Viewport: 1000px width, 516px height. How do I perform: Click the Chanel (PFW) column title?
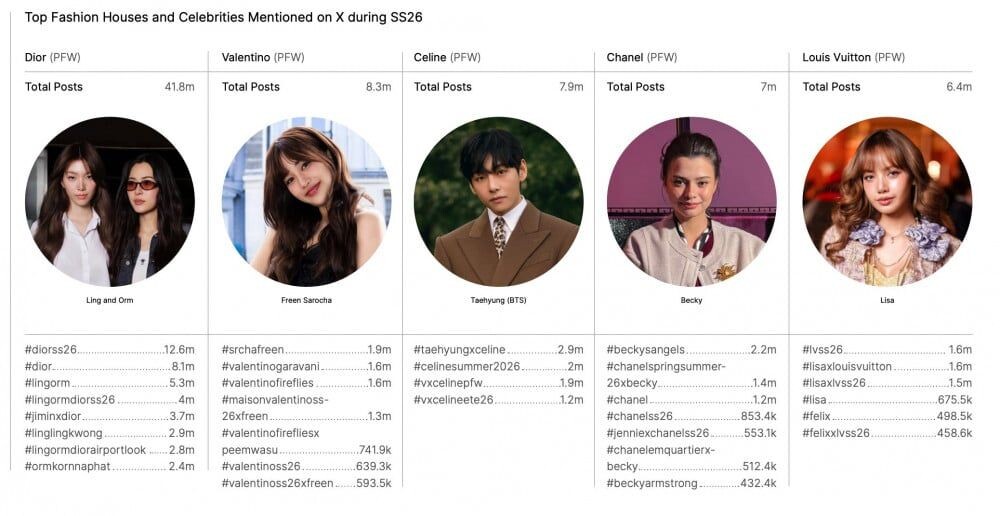[x=642, y=57]
